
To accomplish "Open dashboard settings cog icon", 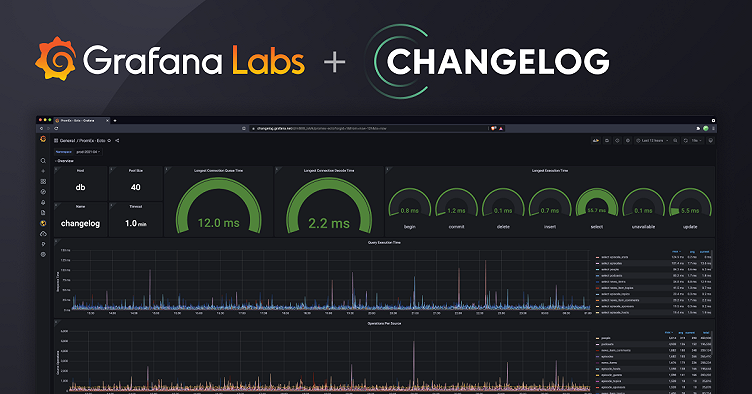I will (x=628, y=140).
